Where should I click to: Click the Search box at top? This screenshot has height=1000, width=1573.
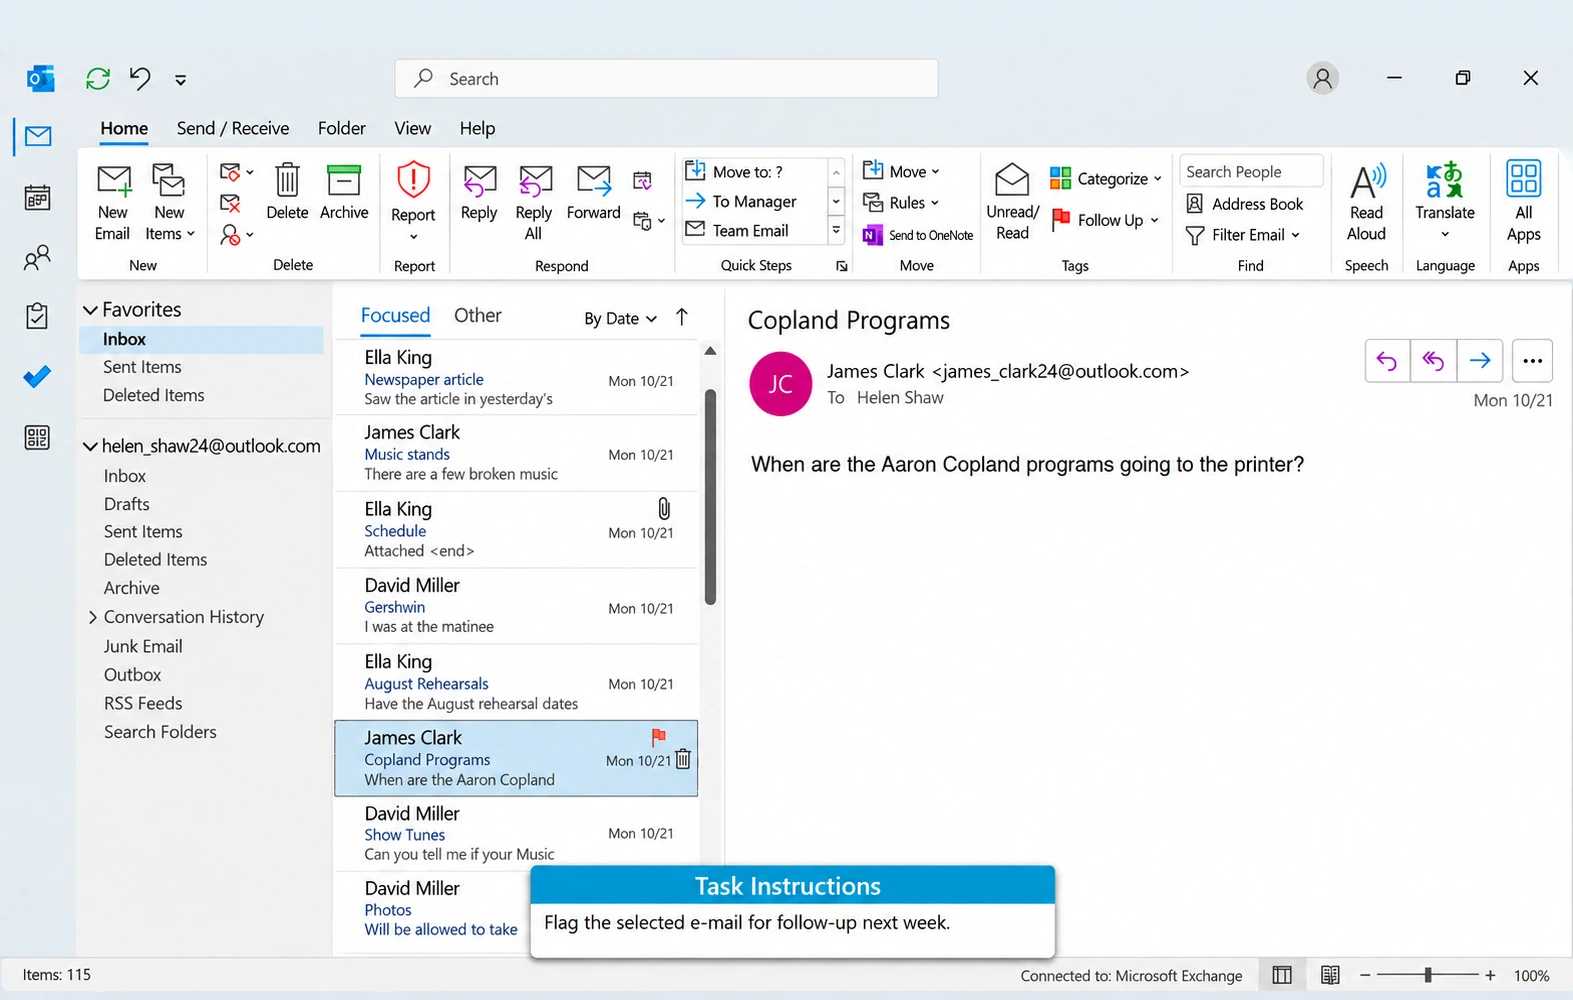[666, 78]
